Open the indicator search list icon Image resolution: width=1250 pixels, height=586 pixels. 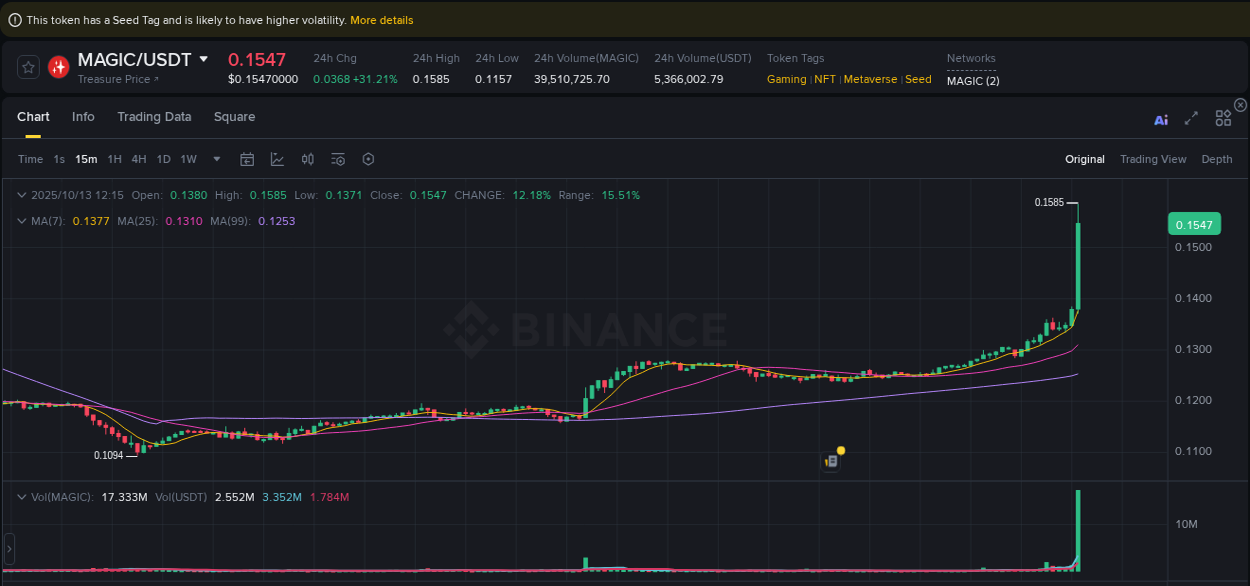coord(337,159)
